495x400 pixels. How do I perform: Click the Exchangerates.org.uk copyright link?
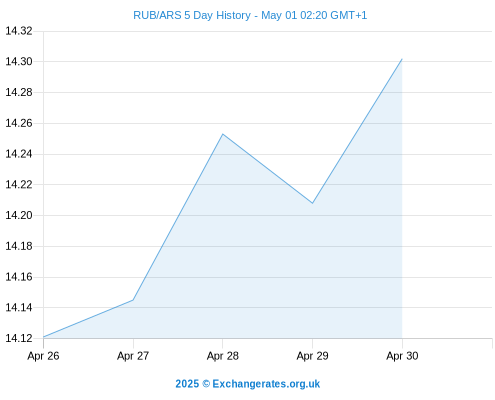pyautogui.click(x=248, y=384)
